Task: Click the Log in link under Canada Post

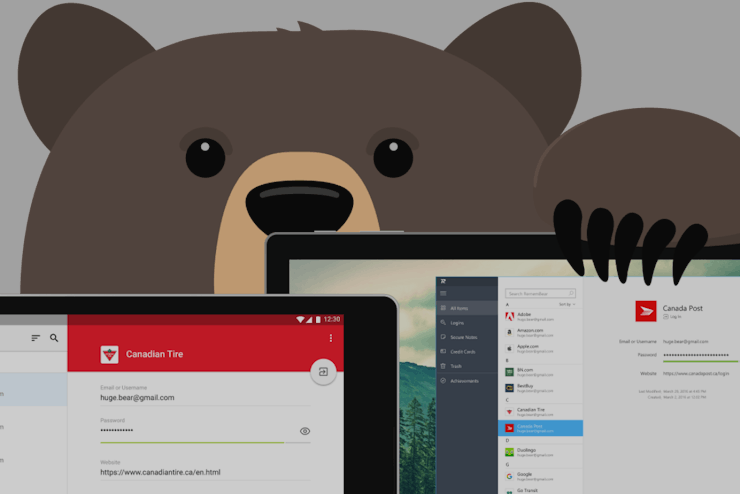Action: (672, 316)
